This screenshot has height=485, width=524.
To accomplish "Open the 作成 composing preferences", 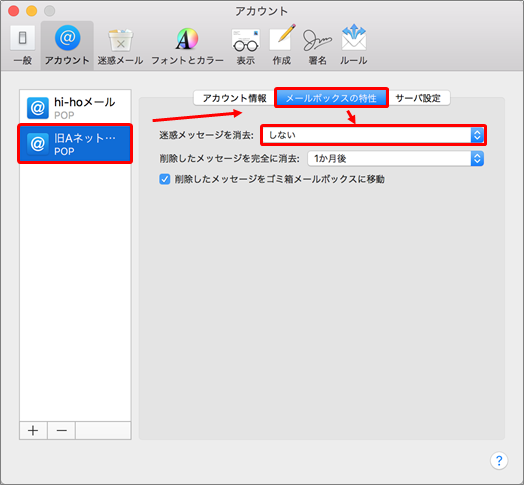I will (282, 45).
